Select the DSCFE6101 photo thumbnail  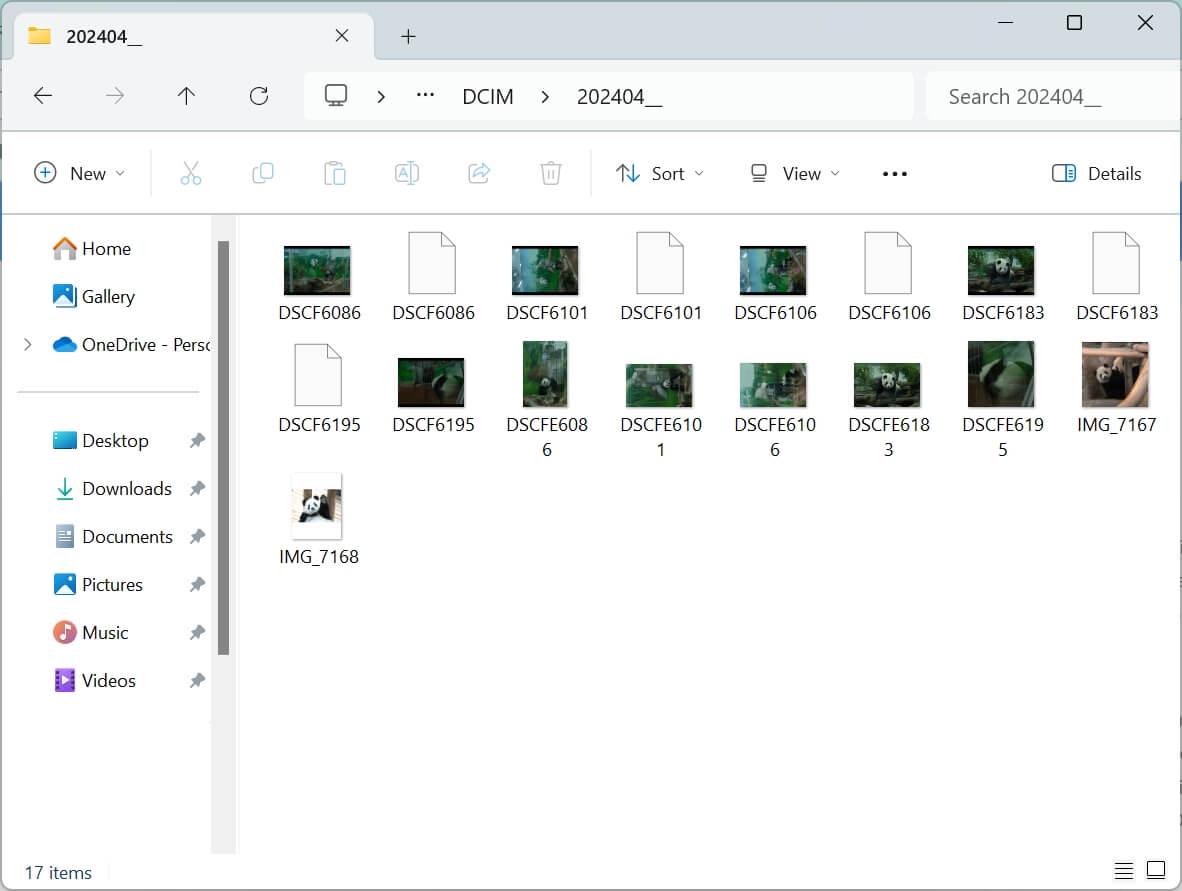coord(659,384)
